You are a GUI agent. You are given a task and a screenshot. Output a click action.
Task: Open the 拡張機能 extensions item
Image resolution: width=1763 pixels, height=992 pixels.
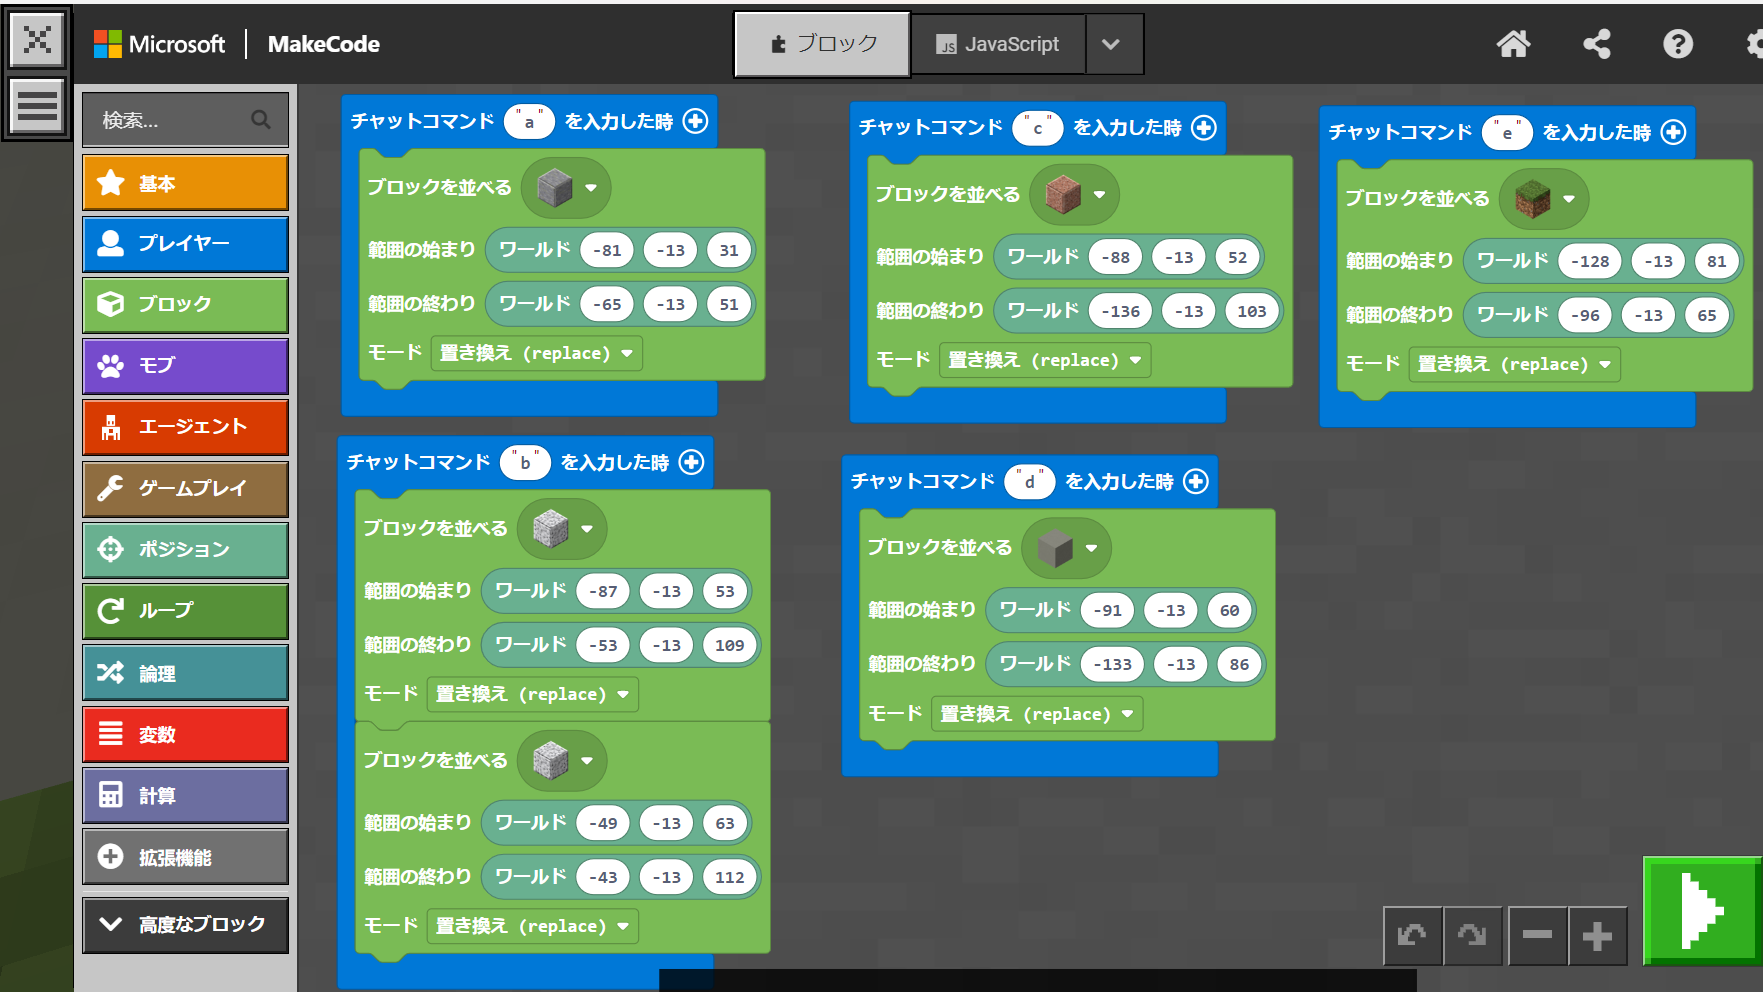point(186,857)
